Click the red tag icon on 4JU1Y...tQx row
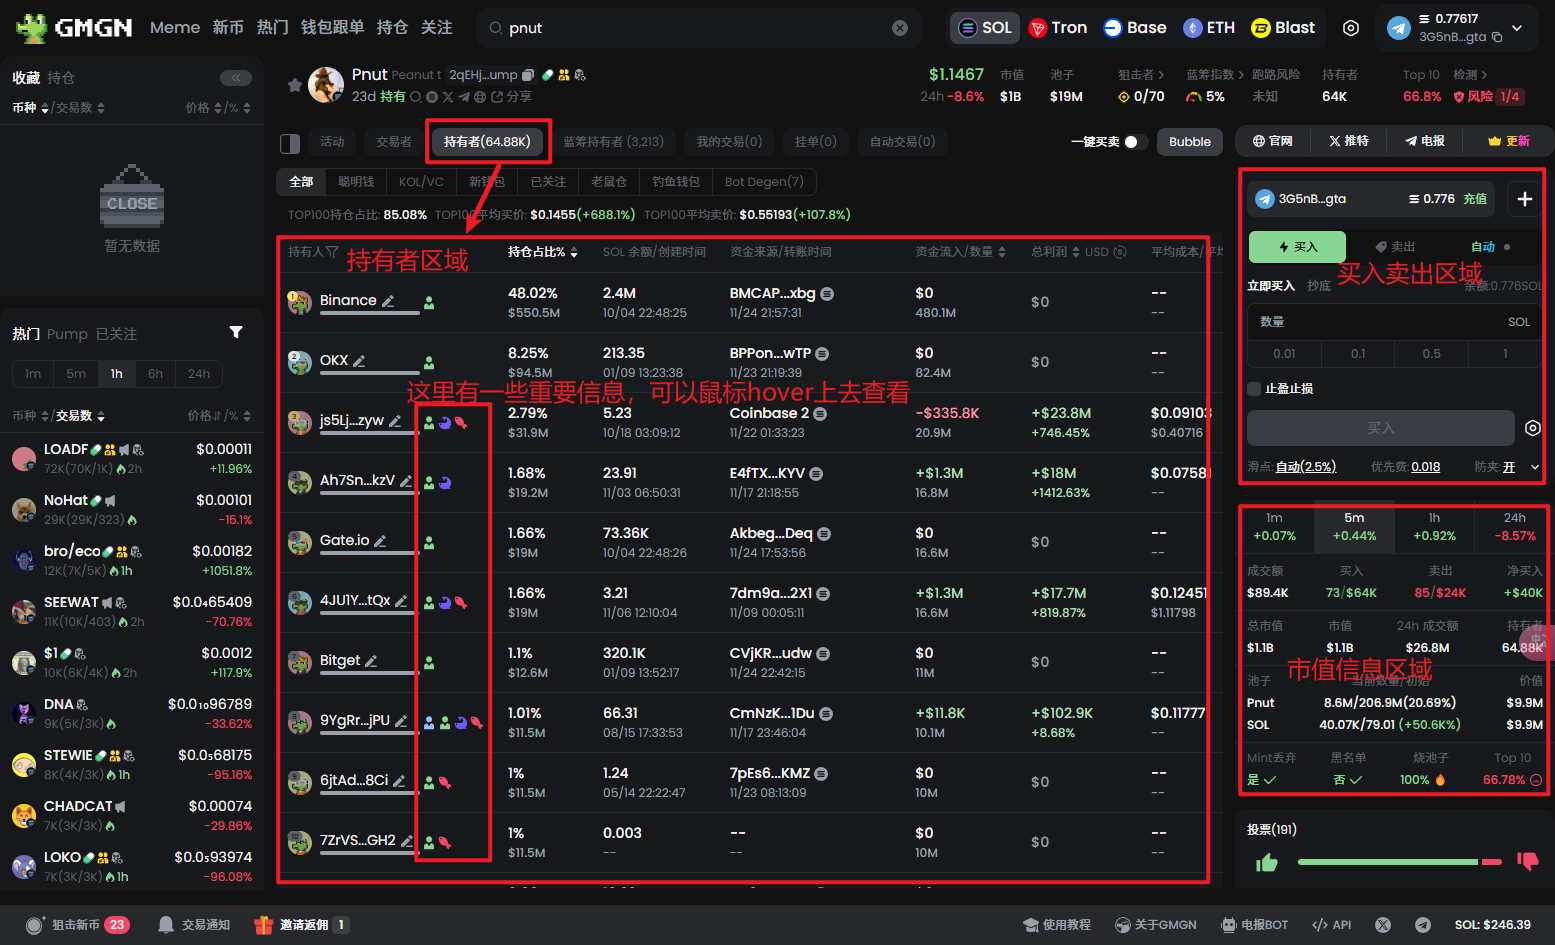The width and height of the screenshot is (1555, 945). coord(461,603)
